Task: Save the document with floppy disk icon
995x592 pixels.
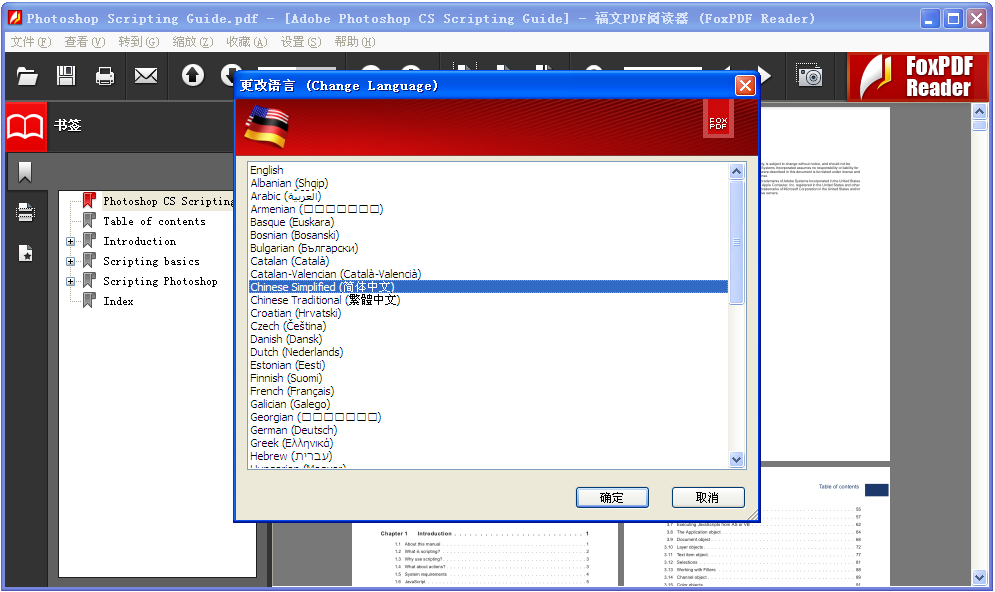Action: 66,76
